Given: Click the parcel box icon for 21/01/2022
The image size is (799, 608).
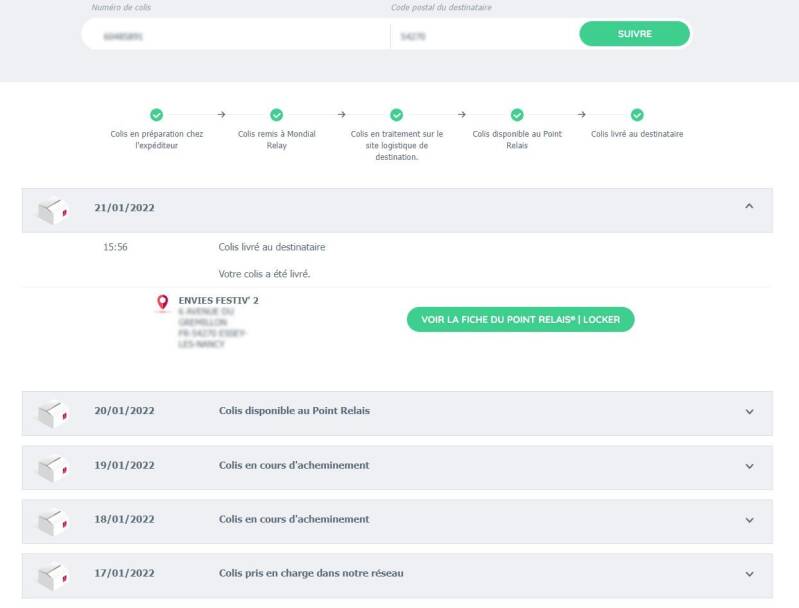Looking at the screenshot, I should coord(53,210).
